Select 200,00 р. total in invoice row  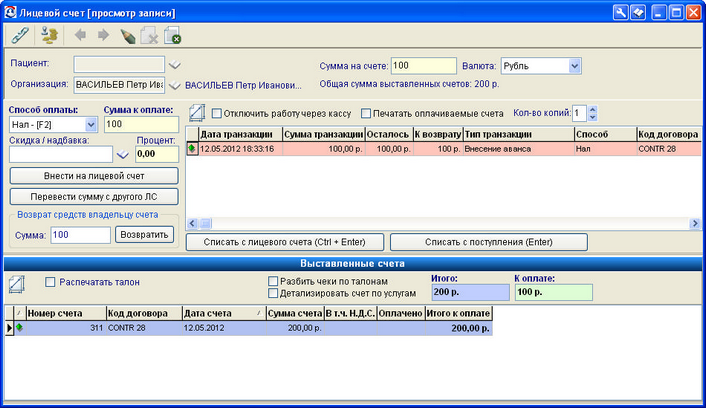click(x=458, y=328)
